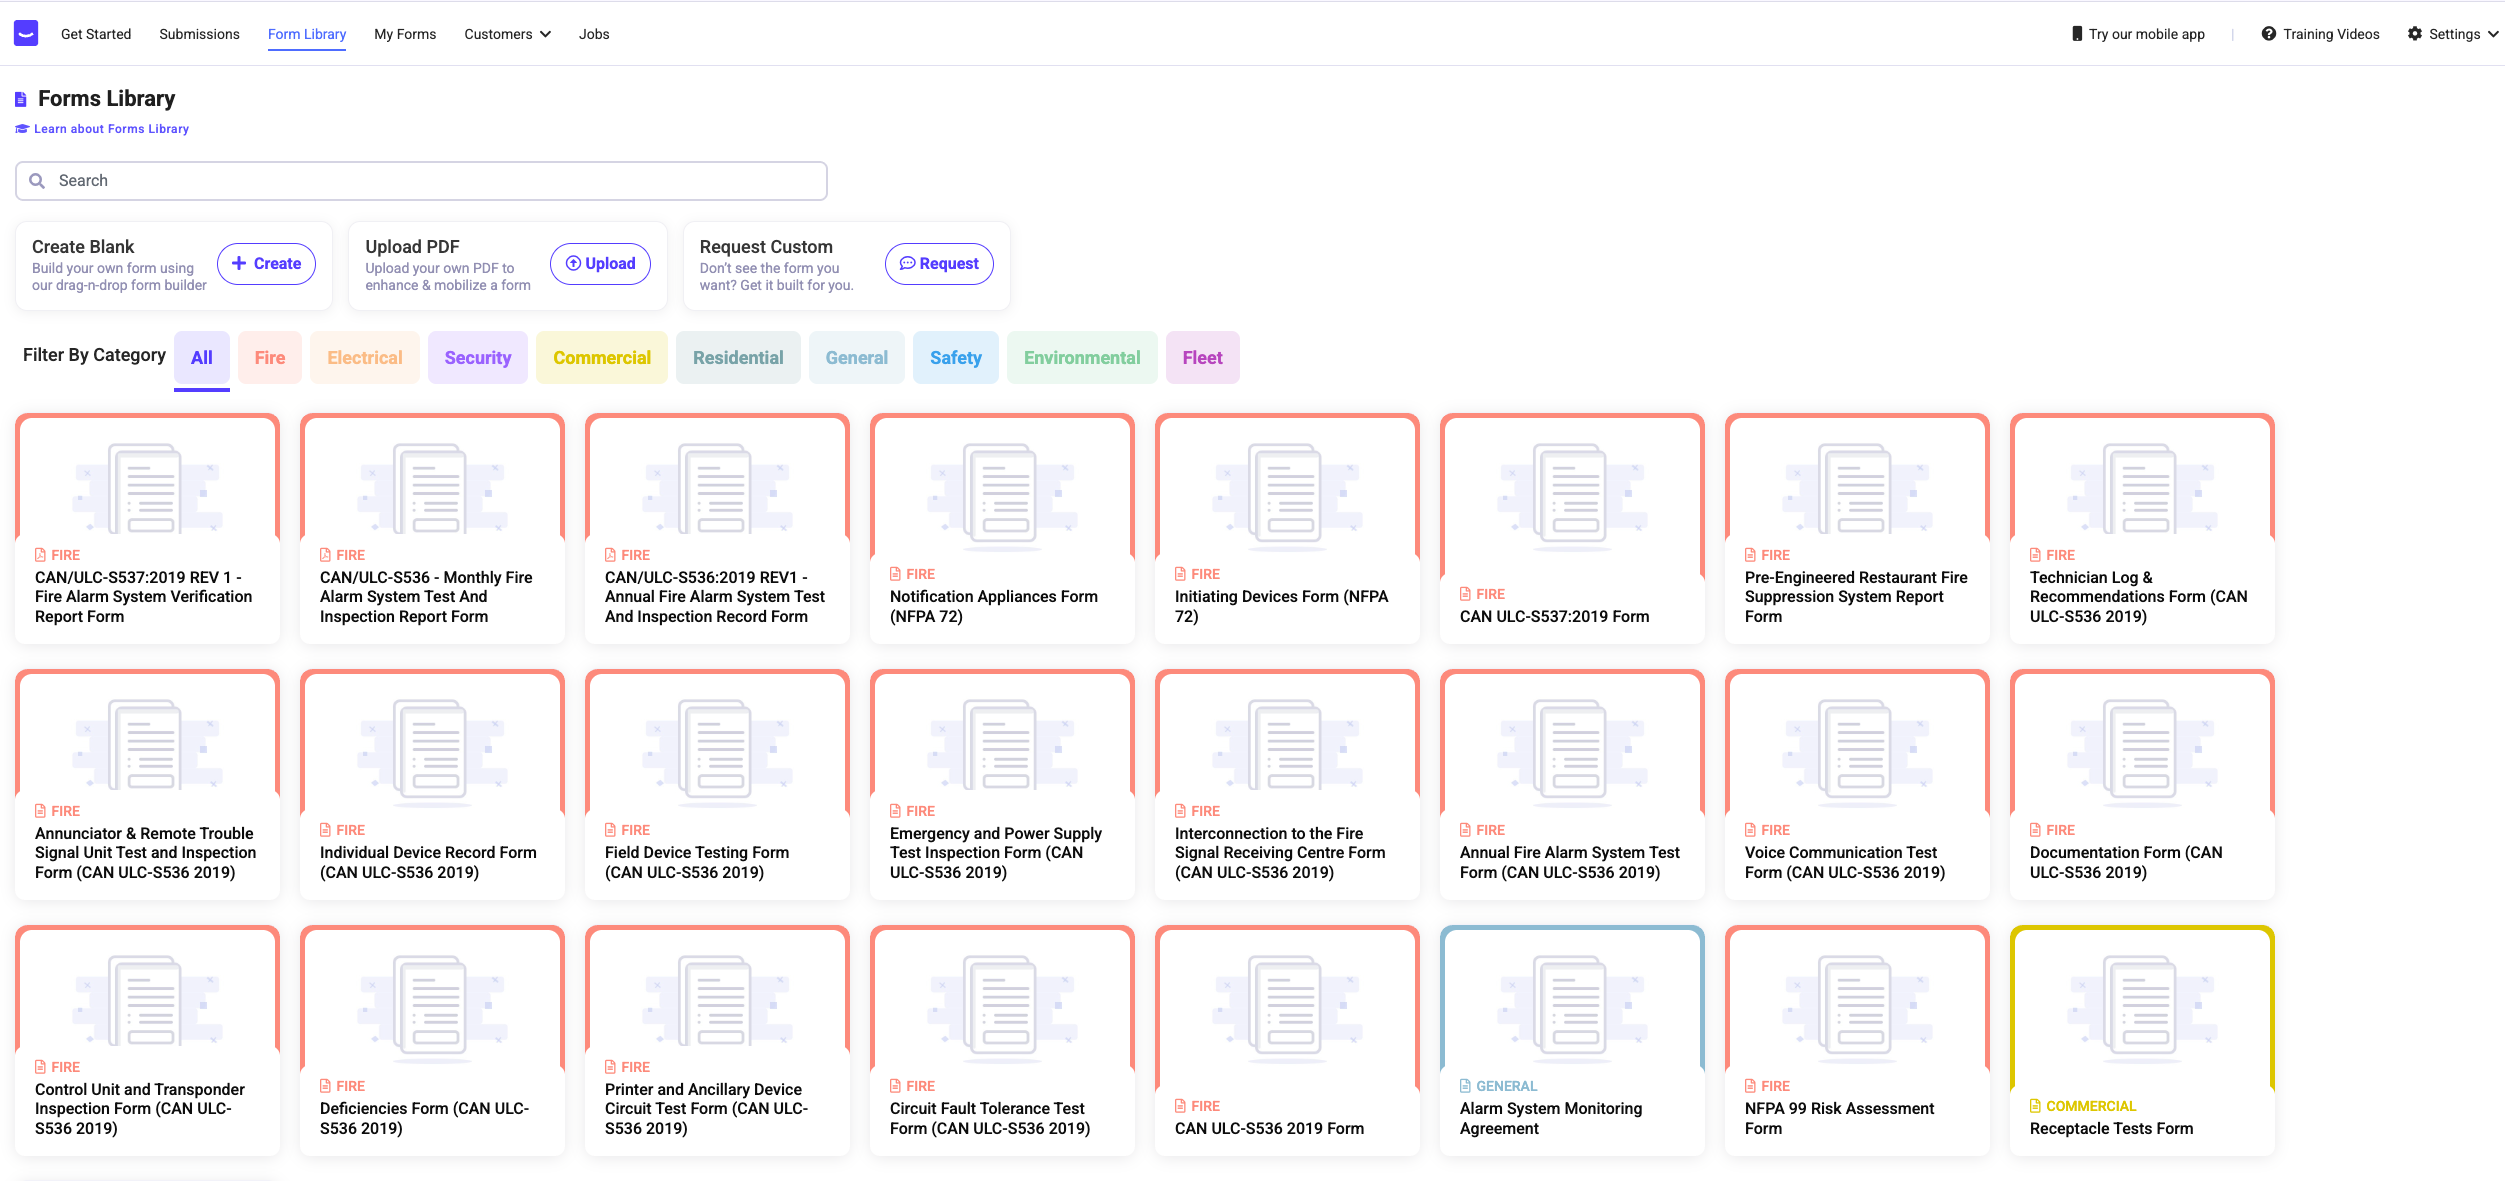Select the Fleet category filter

tap(1202, 358)
